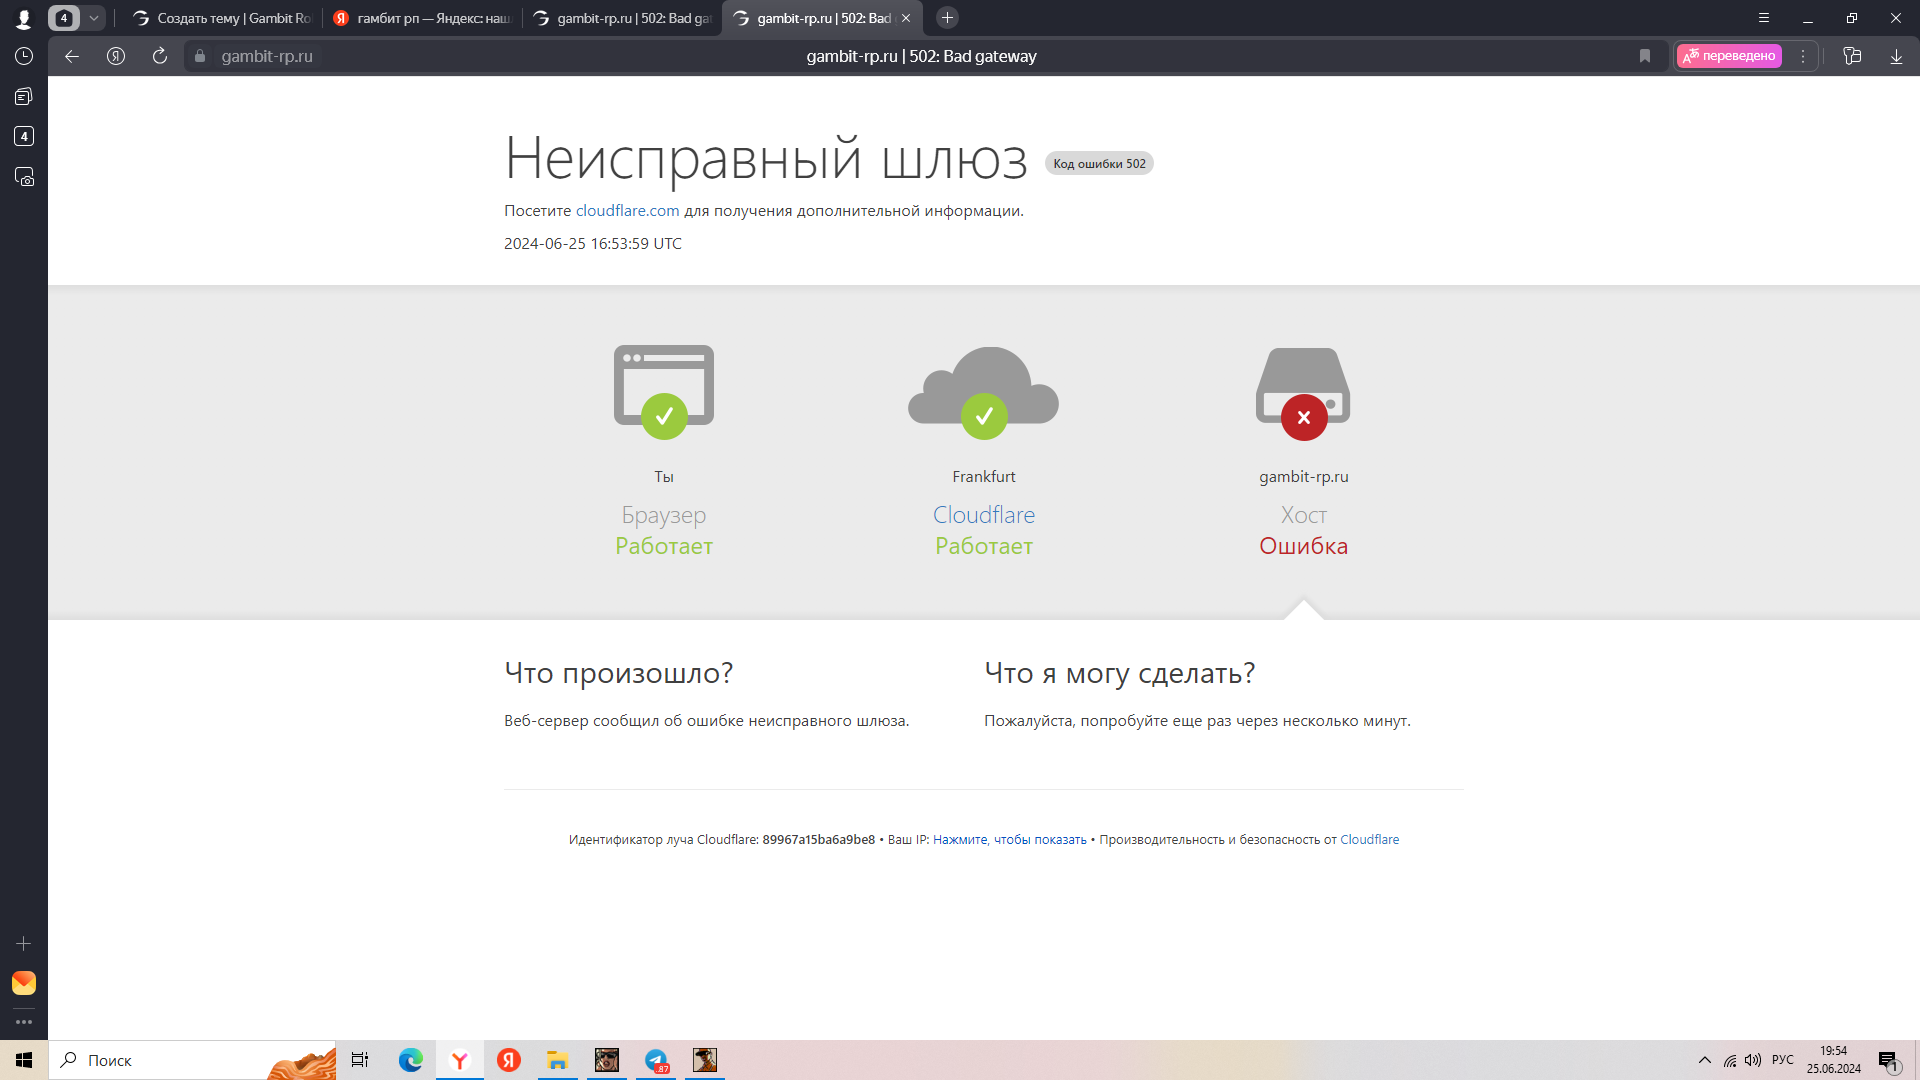The image size is (1920, 1080).
Task: Reload the page with refresh icon
Action: click(x=160, y=56)
